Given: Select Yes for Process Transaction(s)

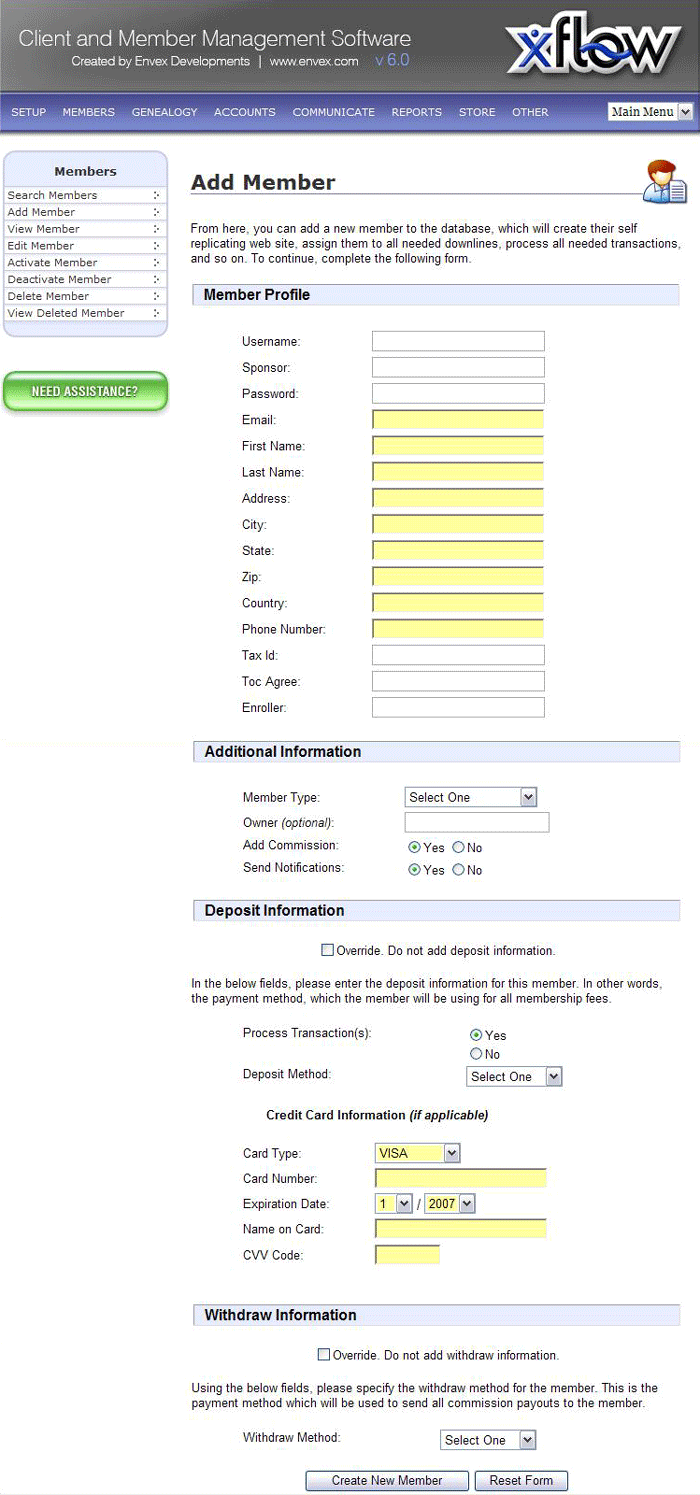Looking at the screenshot, I should (476, 1035).
